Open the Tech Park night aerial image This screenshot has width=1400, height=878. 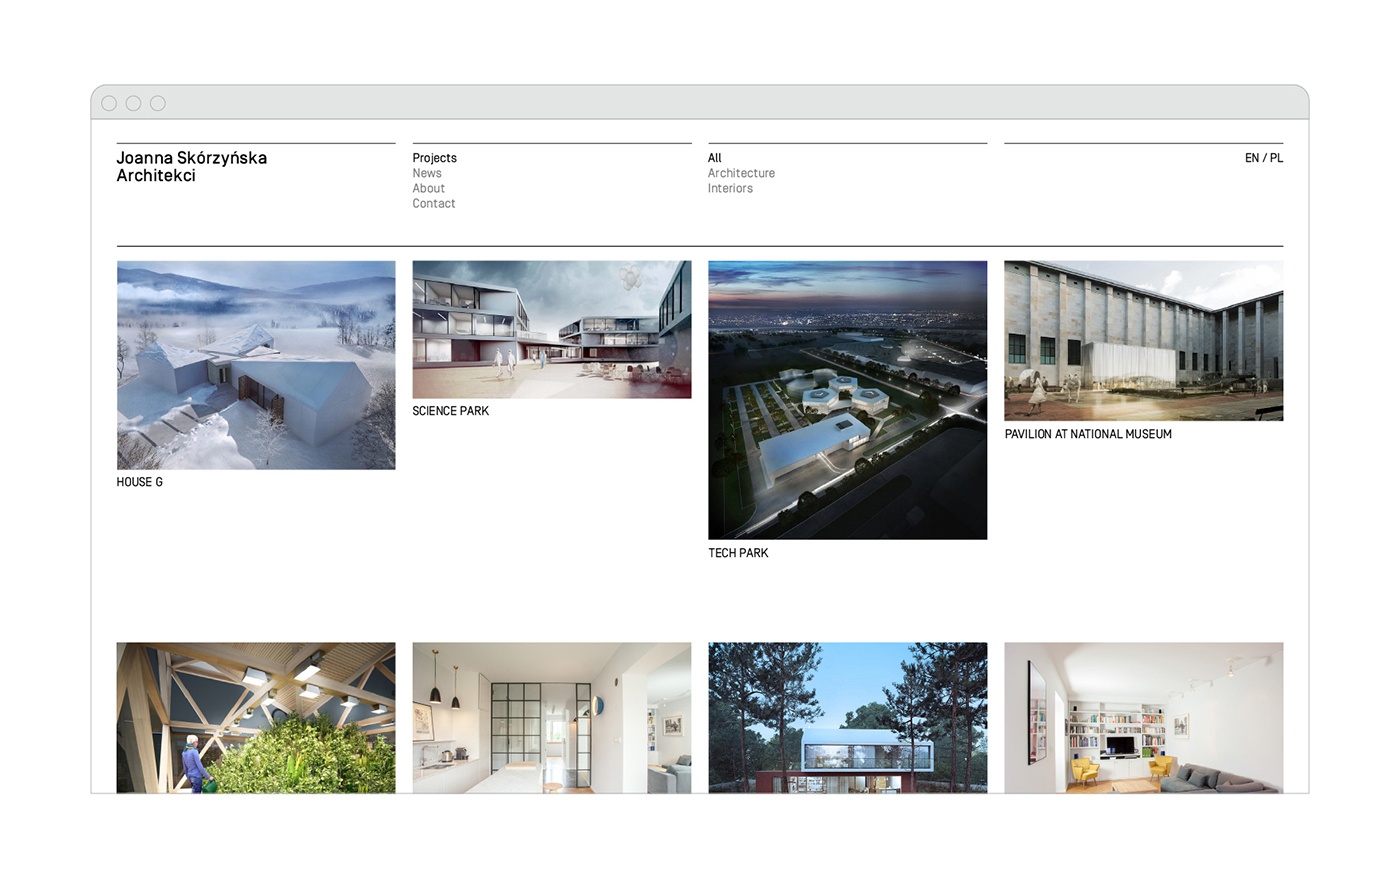847,400
